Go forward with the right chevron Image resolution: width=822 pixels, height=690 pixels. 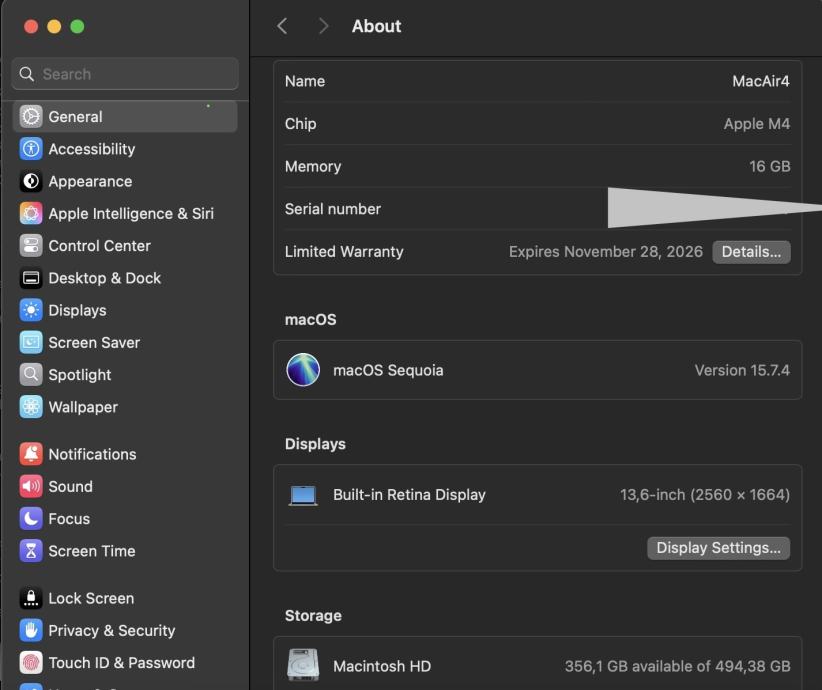pos(323,27)
